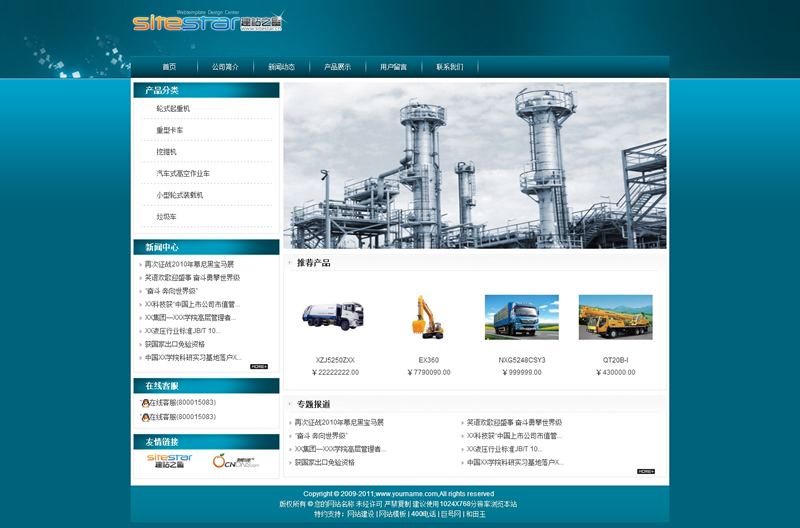The width and height of the screenshot is (800, 528).
Task: Click the MORE button in 新闻中心 panel
Action: pyautogui.click(x=259, y=367)
